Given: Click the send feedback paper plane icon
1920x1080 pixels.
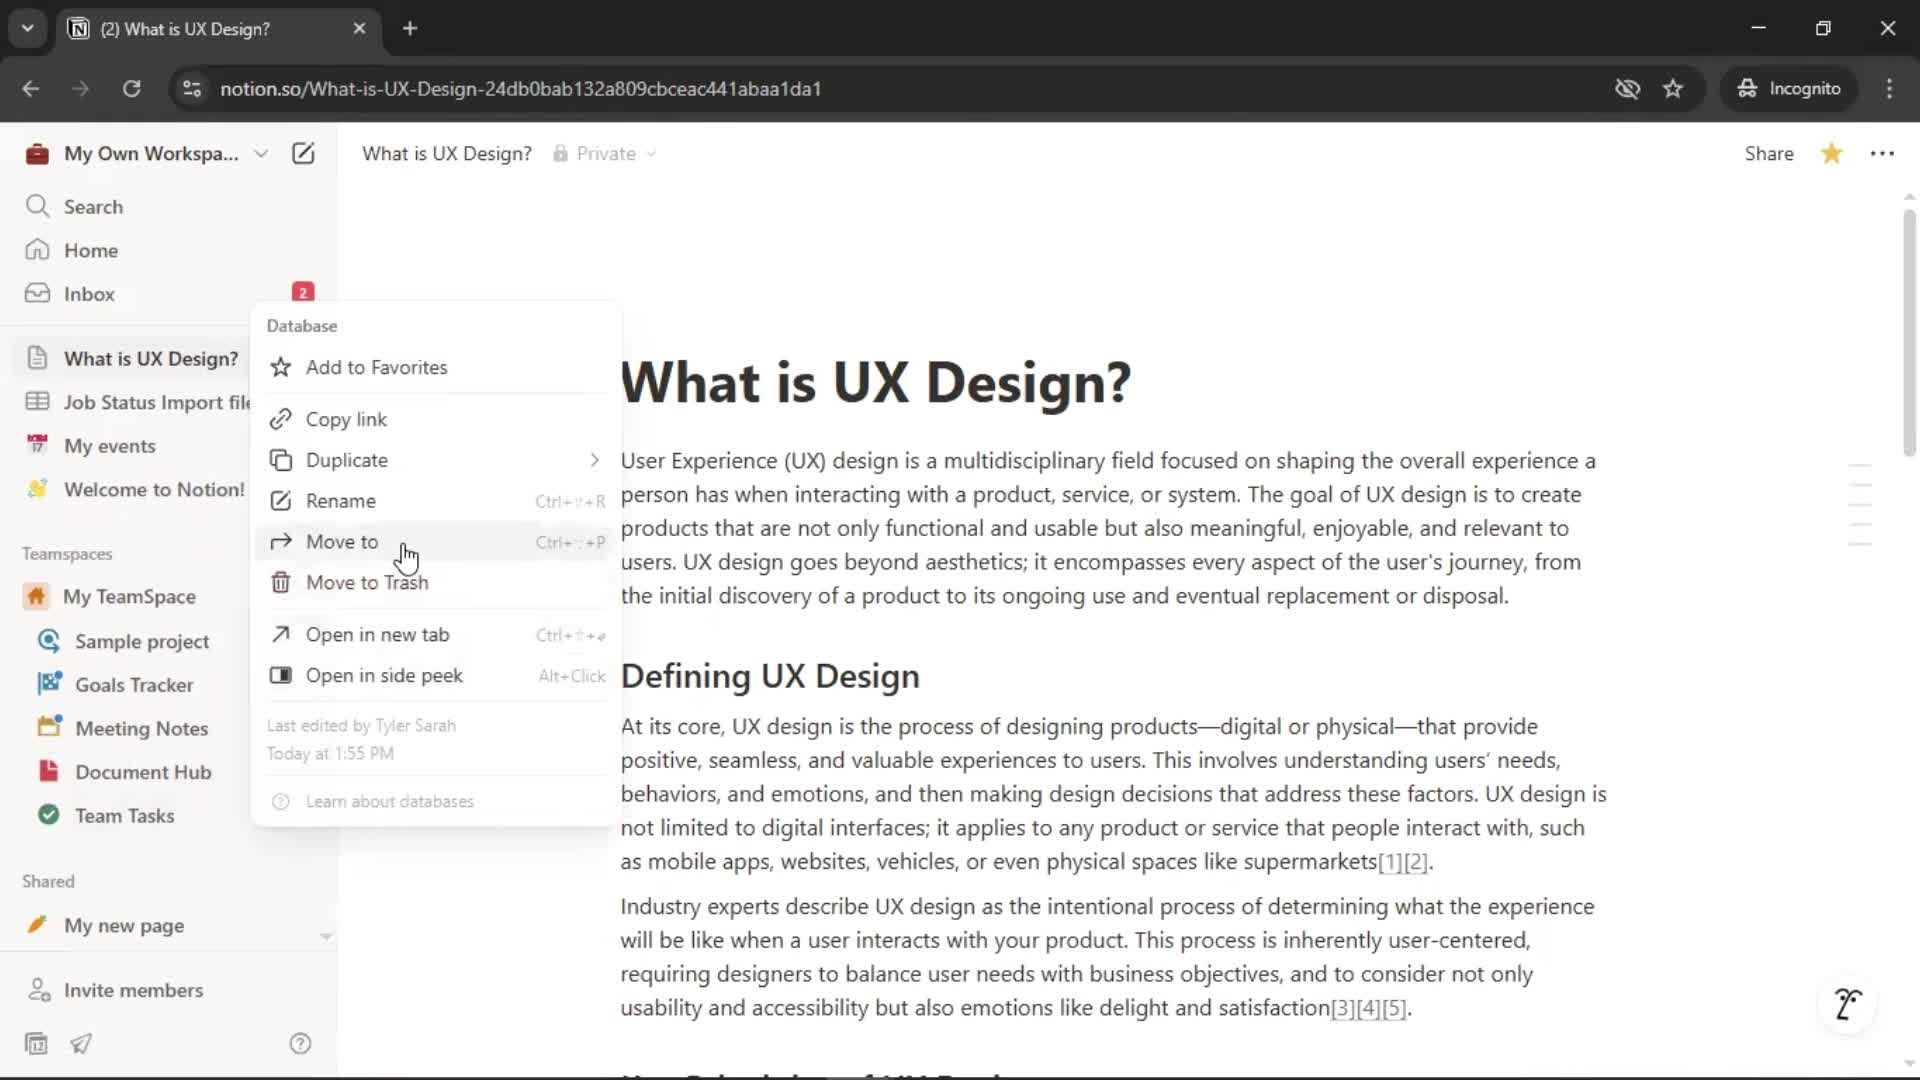Looking at the screenshot, I should point(81,1043).
